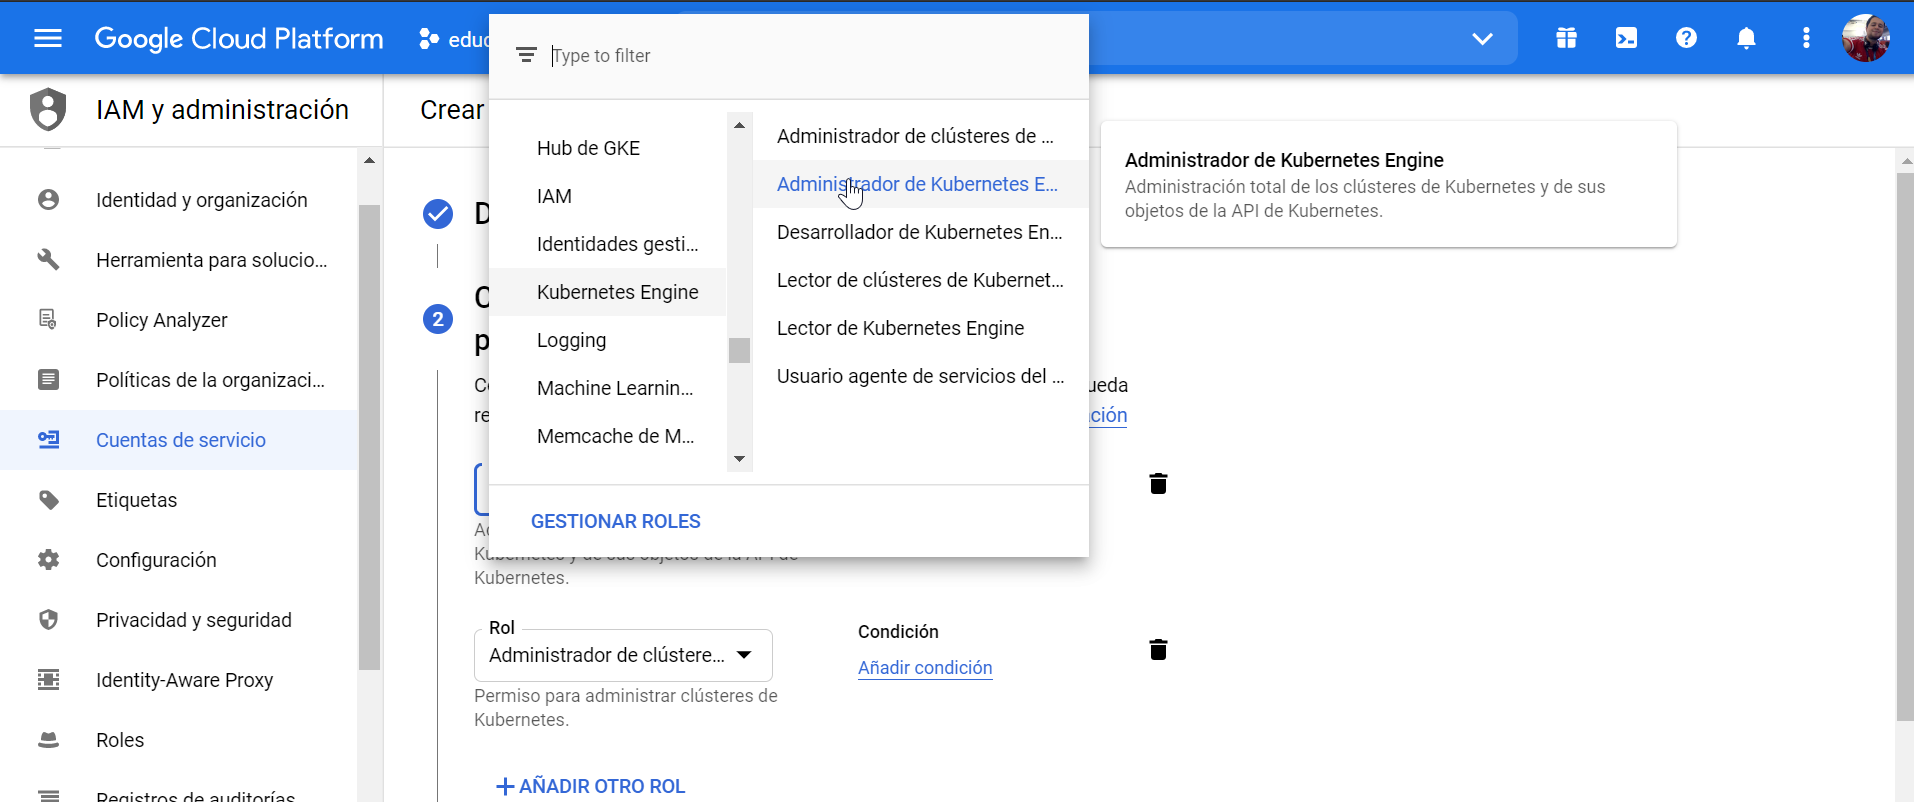Image resolution: width=1914 pixels, height=802 pixels.
Task: Open Privacidad y seguridad
Action: (194, 620)
